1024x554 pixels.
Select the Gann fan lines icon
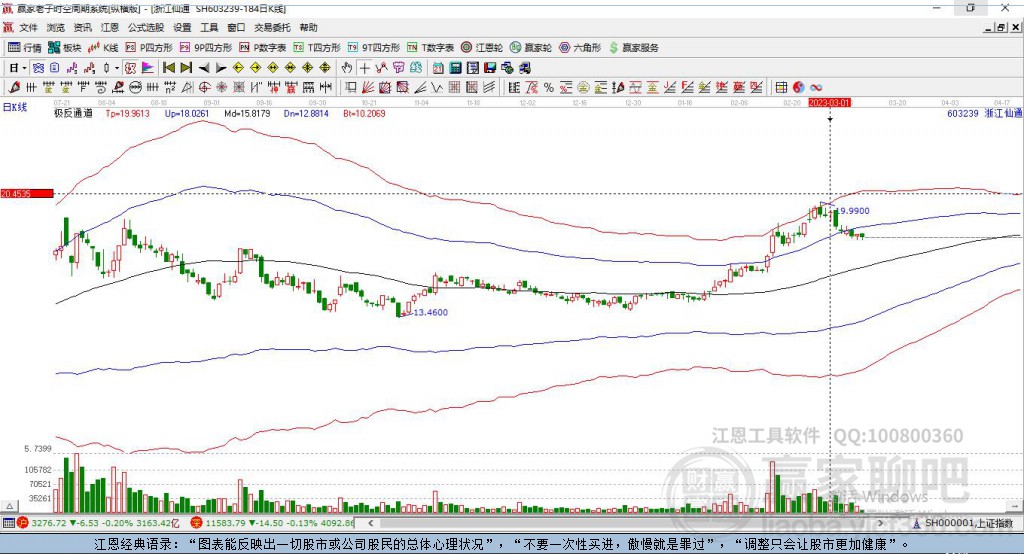pos(367,88)
